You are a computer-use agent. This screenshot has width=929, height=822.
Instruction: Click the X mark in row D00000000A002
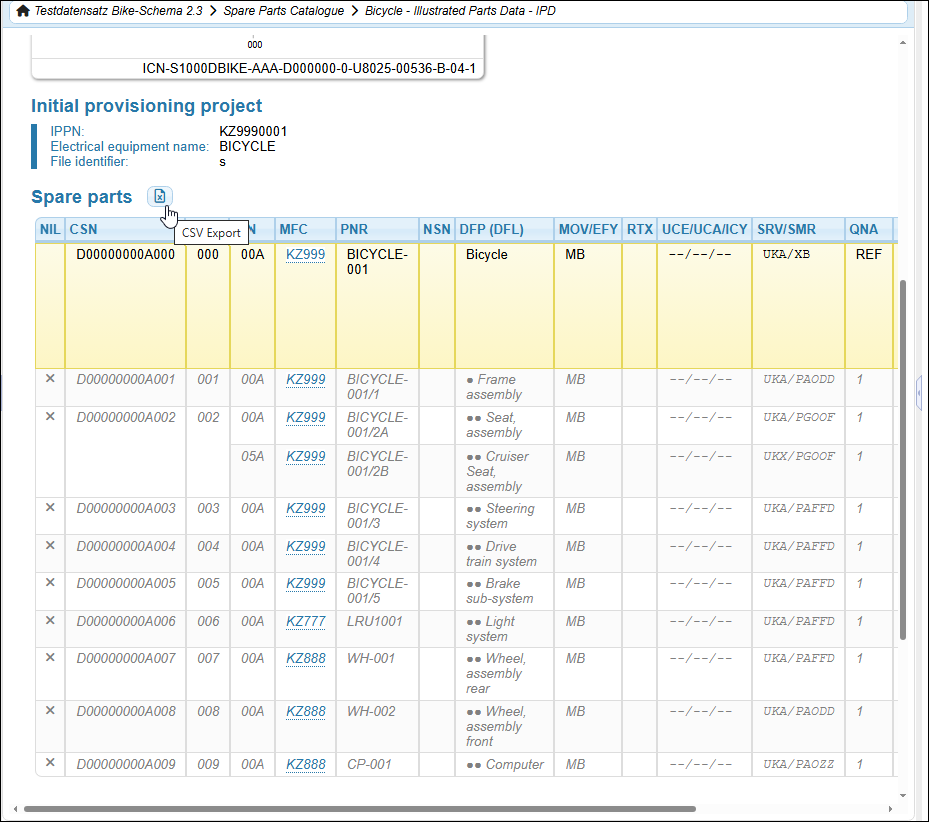pyautogui.click(x=50, y=416)
